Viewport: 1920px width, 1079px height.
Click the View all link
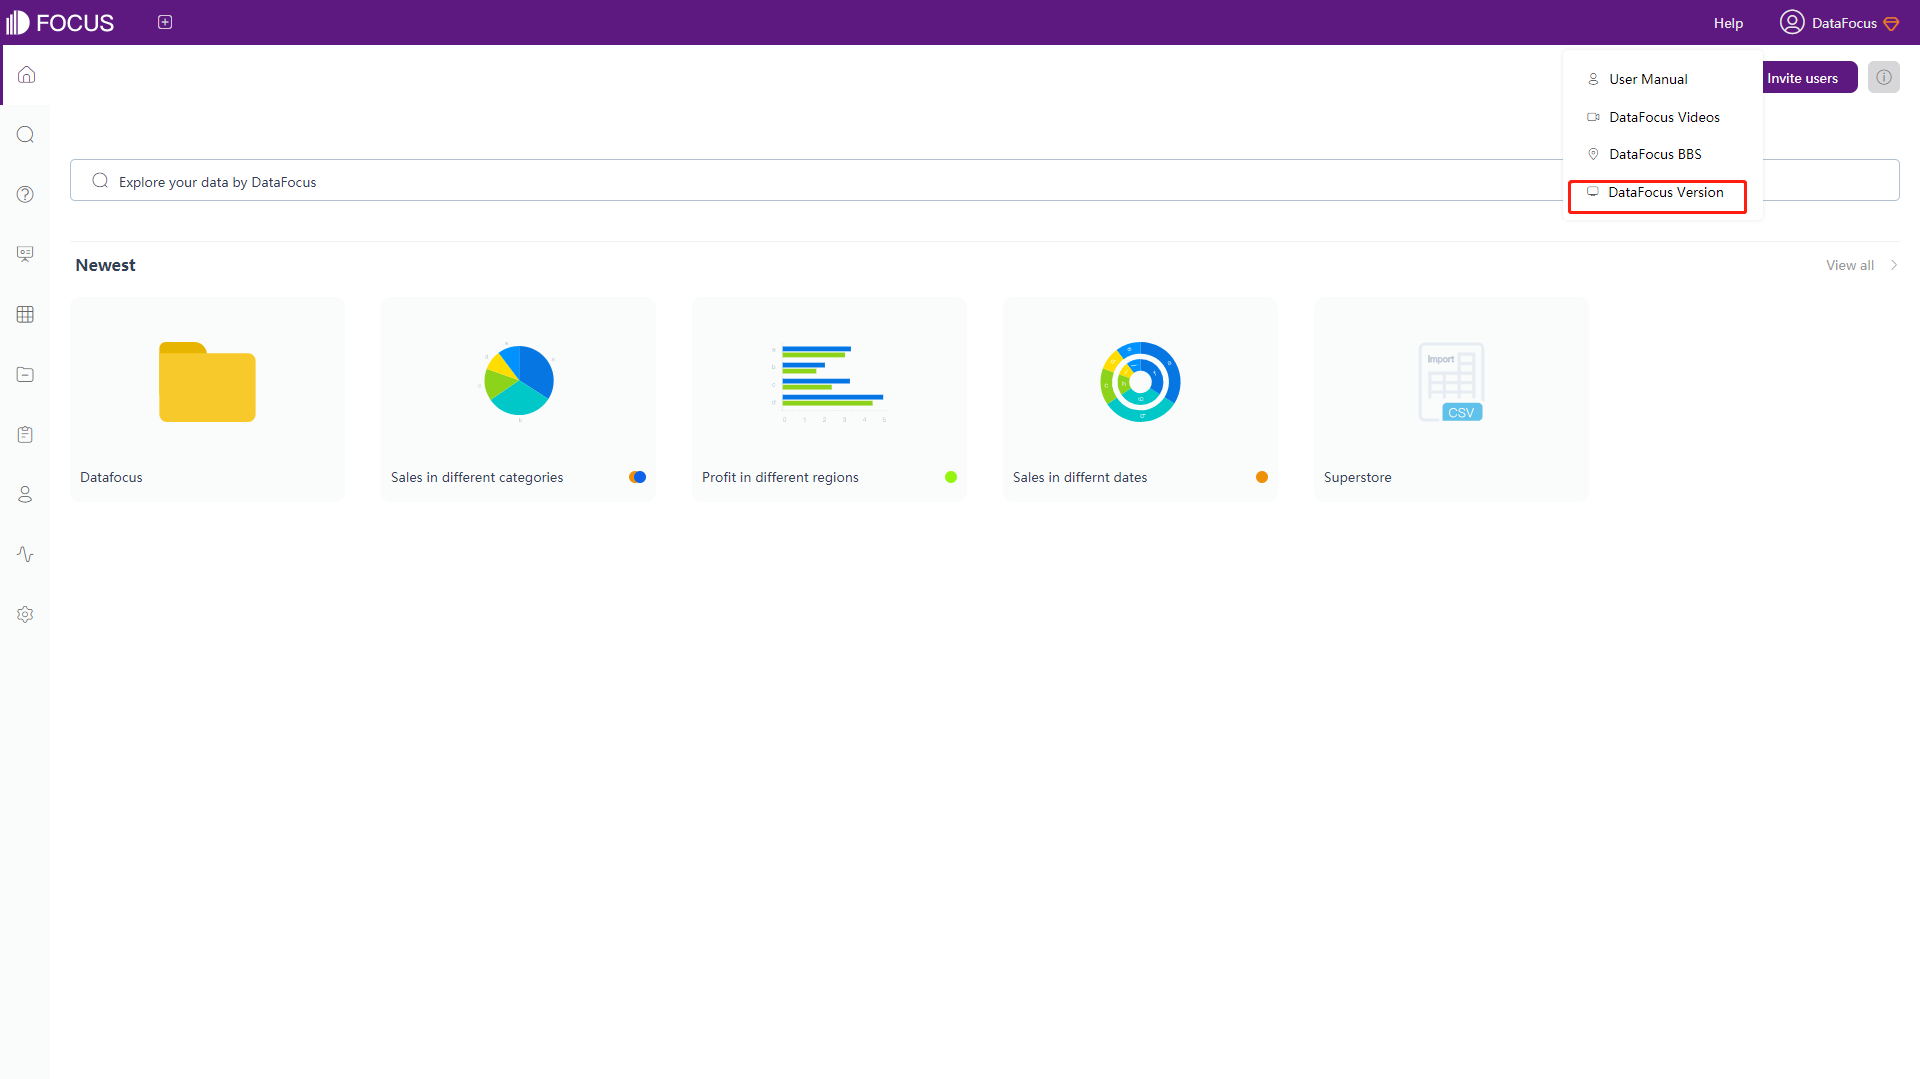[x=1850, y=265]
